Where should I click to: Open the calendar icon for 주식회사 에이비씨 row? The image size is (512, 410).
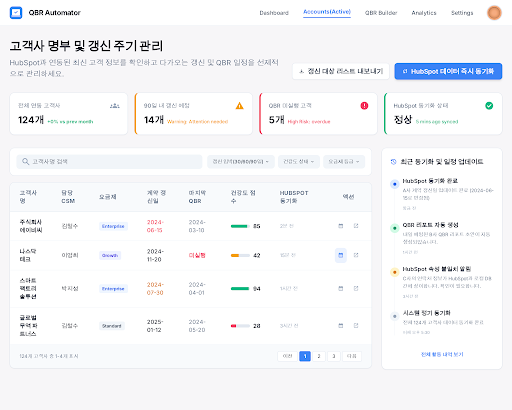click(x=341, y=226)
